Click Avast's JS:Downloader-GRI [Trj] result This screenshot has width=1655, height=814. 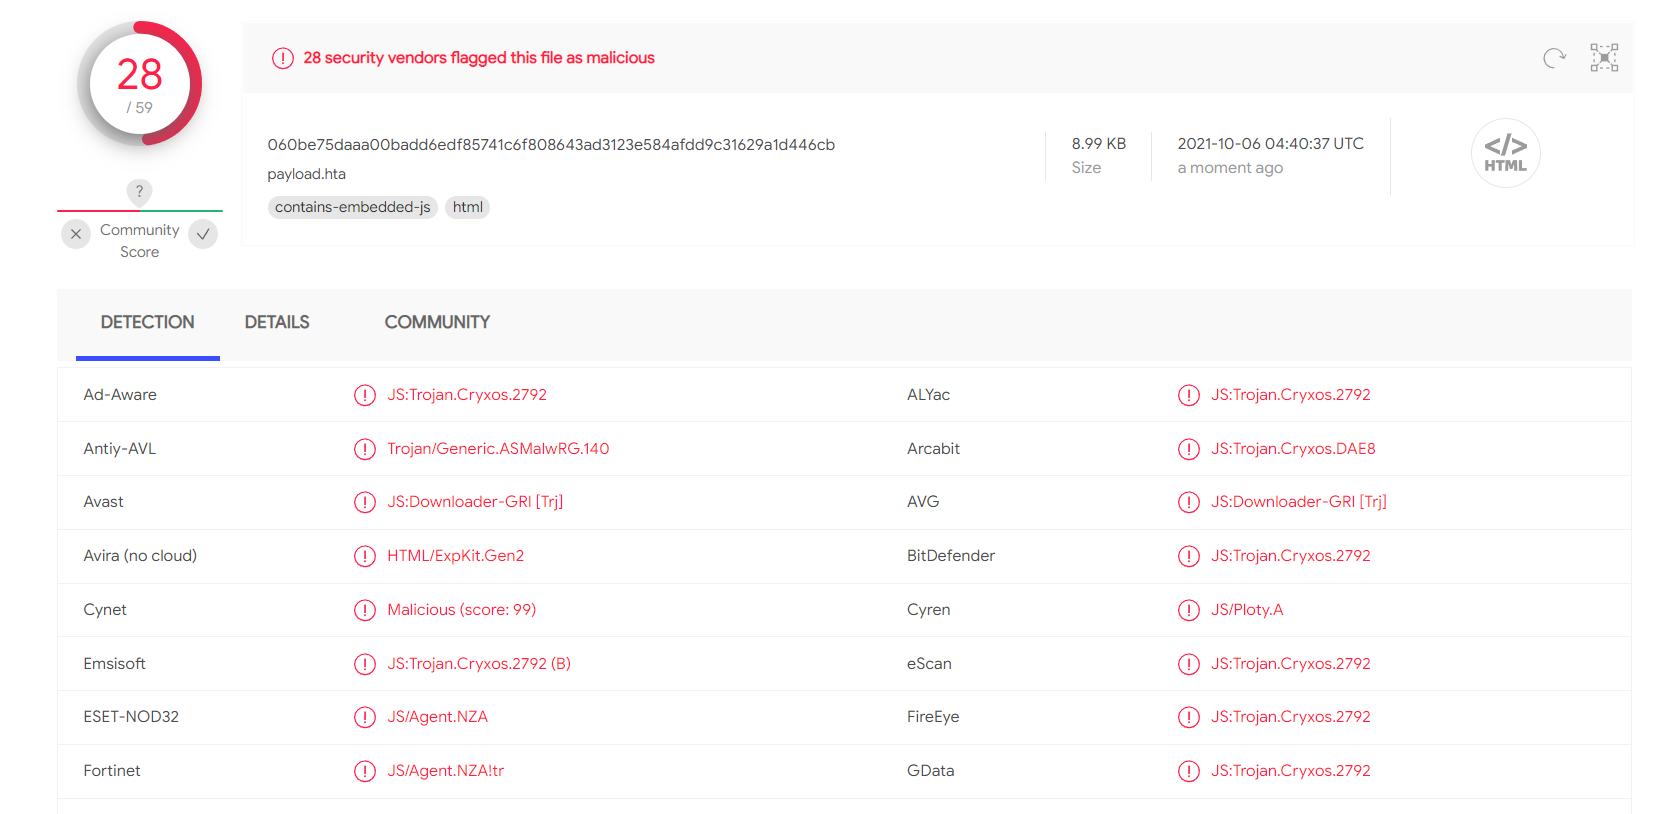pyautogui.click(x=475, y=502)
